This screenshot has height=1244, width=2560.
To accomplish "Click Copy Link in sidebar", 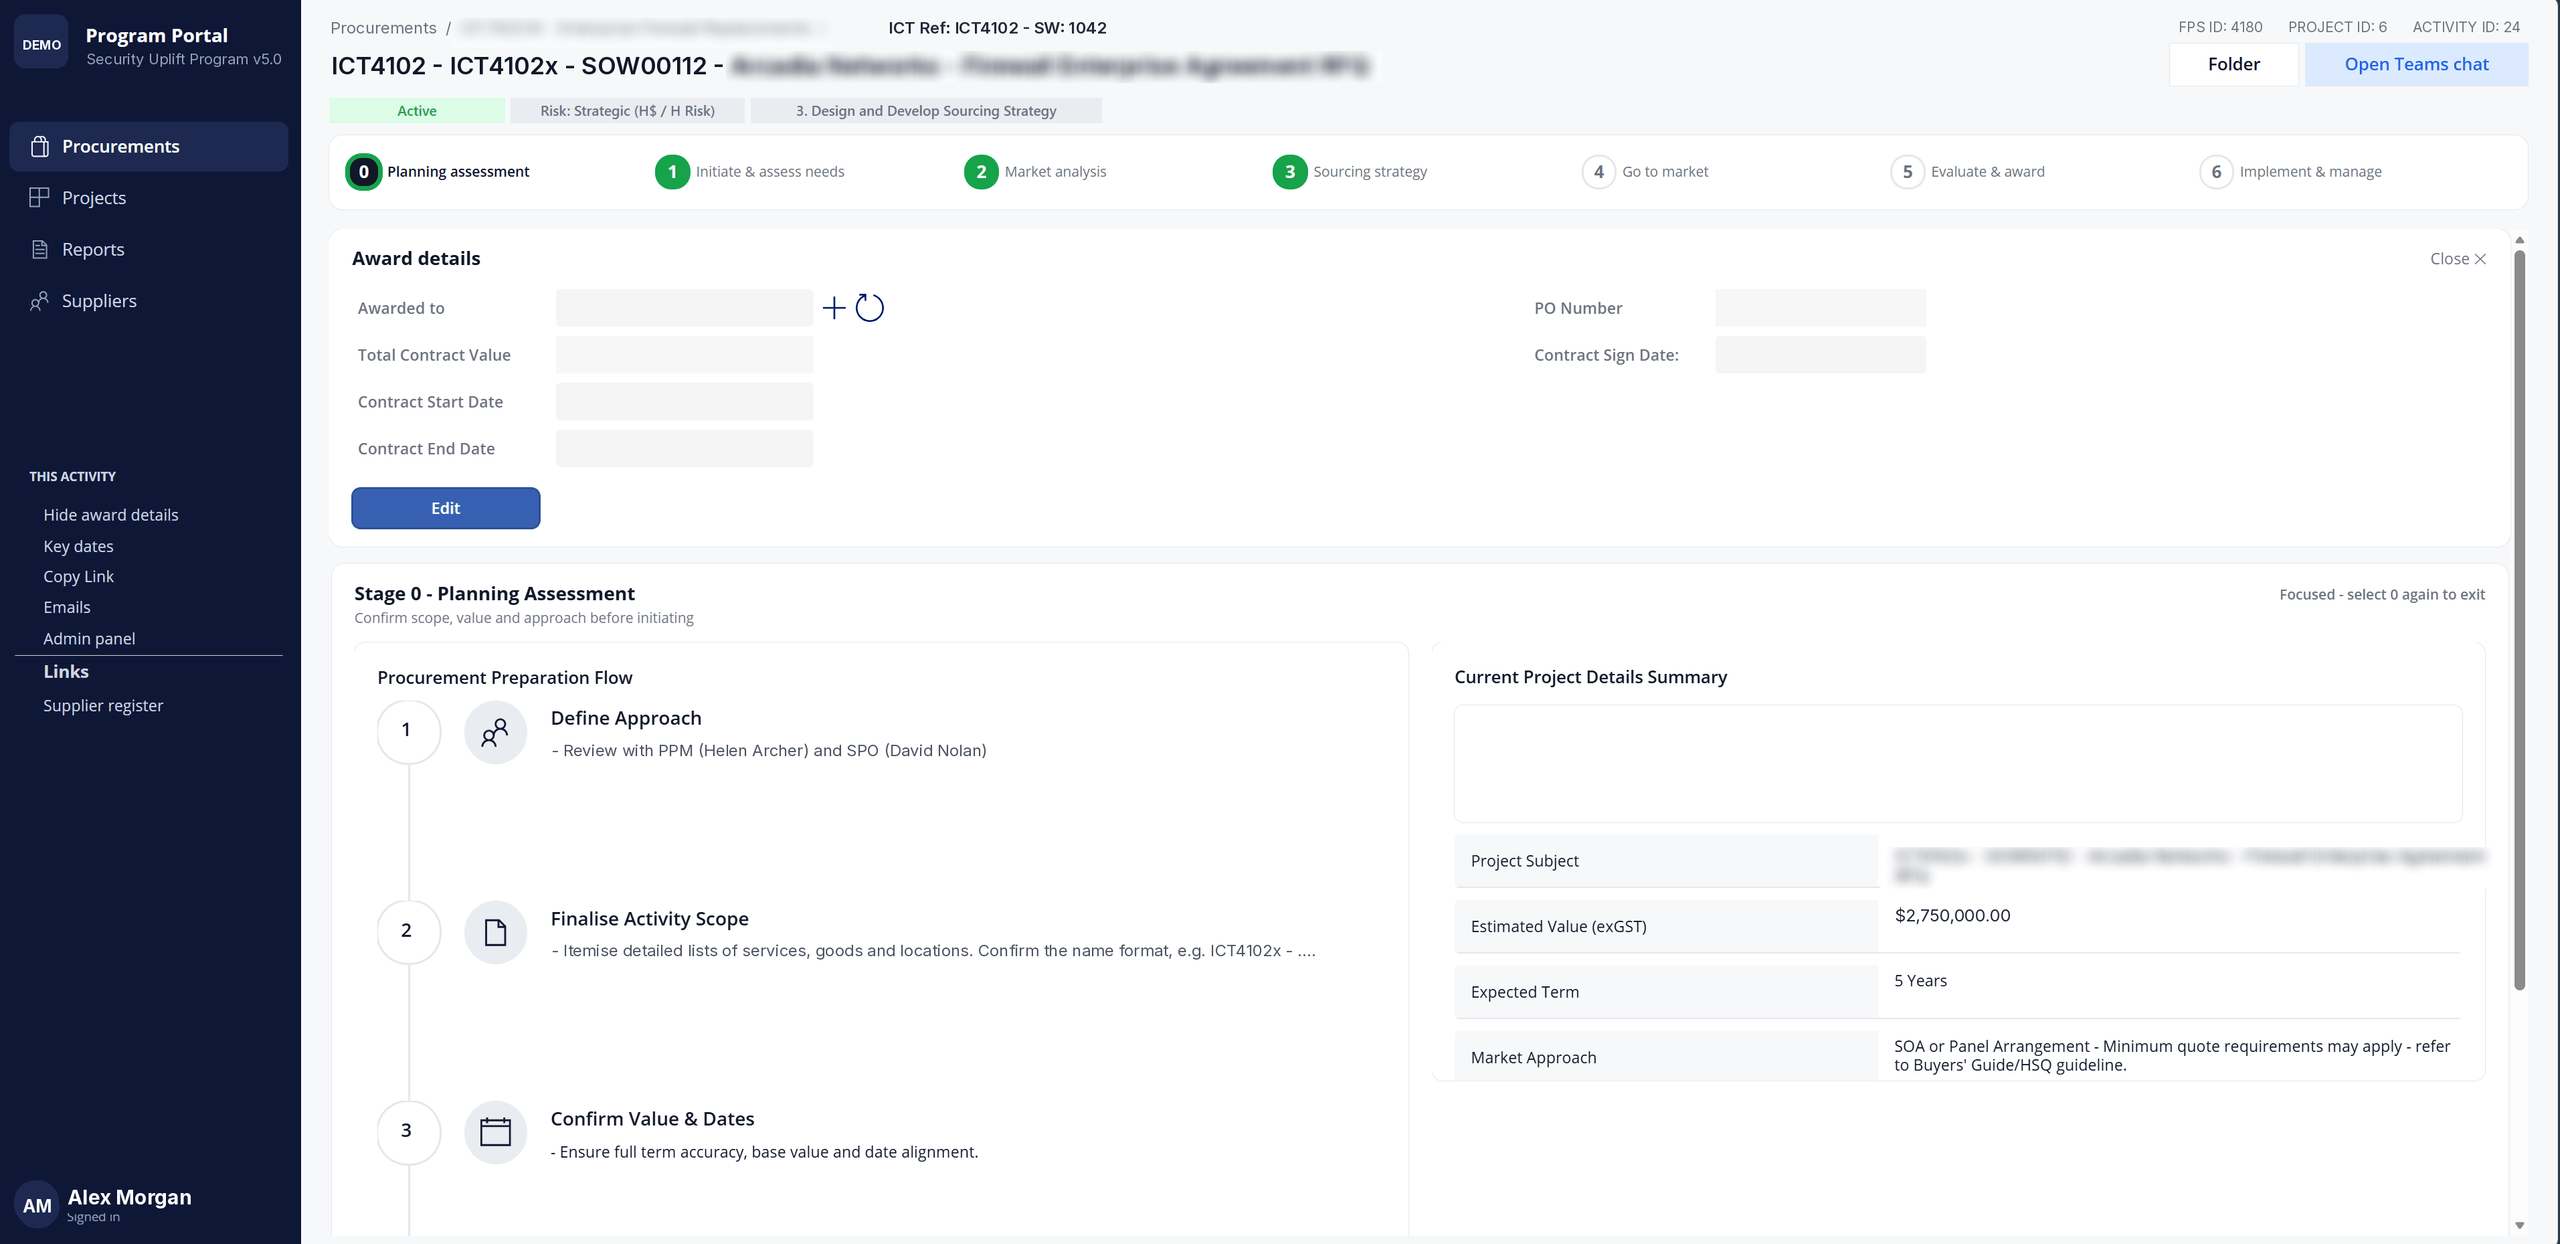I will 78,577.
